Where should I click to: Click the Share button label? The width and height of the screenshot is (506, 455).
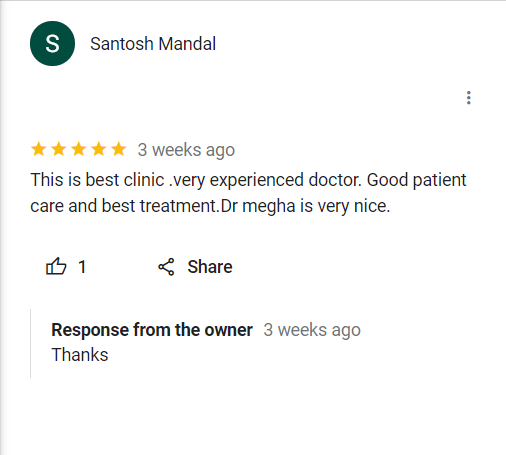pos(210,267)
